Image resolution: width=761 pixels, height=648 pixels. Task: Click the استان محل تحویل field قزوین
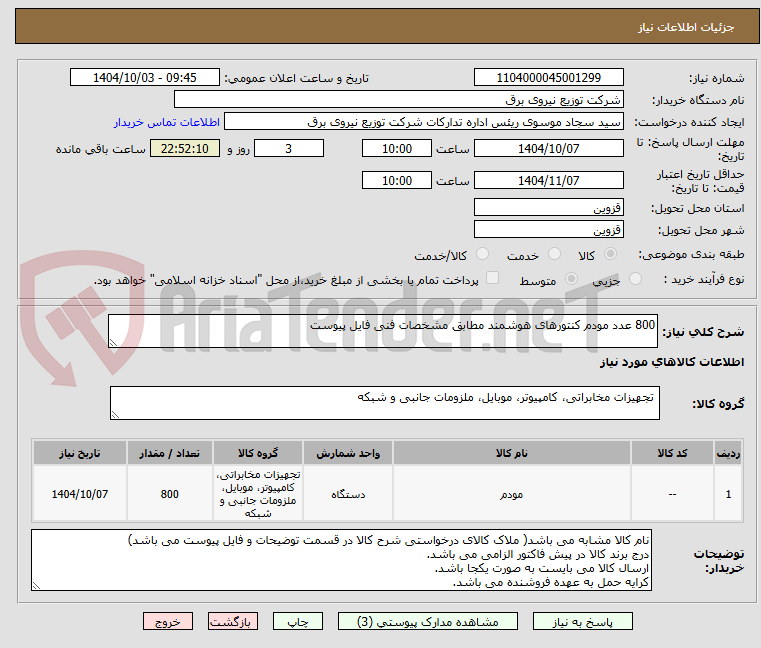[548, 208]
